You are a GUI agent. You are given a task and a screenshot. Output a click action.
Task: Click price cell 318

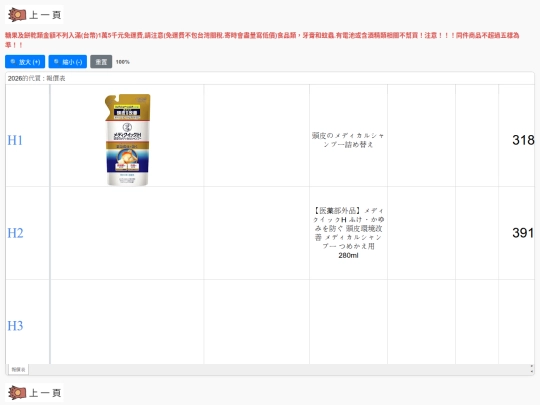pos(516,136)
